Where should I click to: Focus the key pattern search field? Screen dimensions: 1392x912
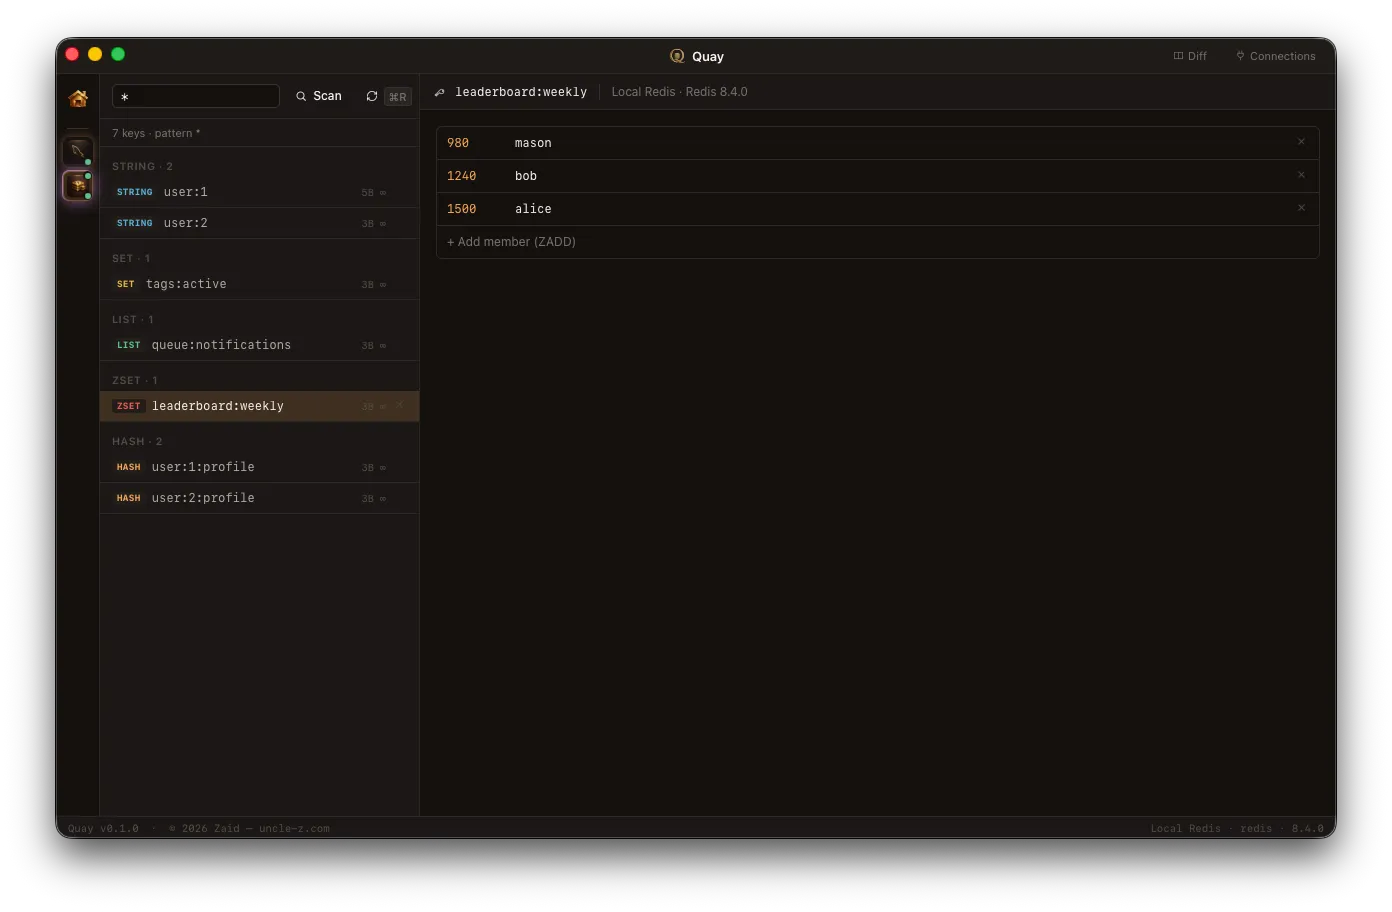pyautogui.click(x=196, y=96)
